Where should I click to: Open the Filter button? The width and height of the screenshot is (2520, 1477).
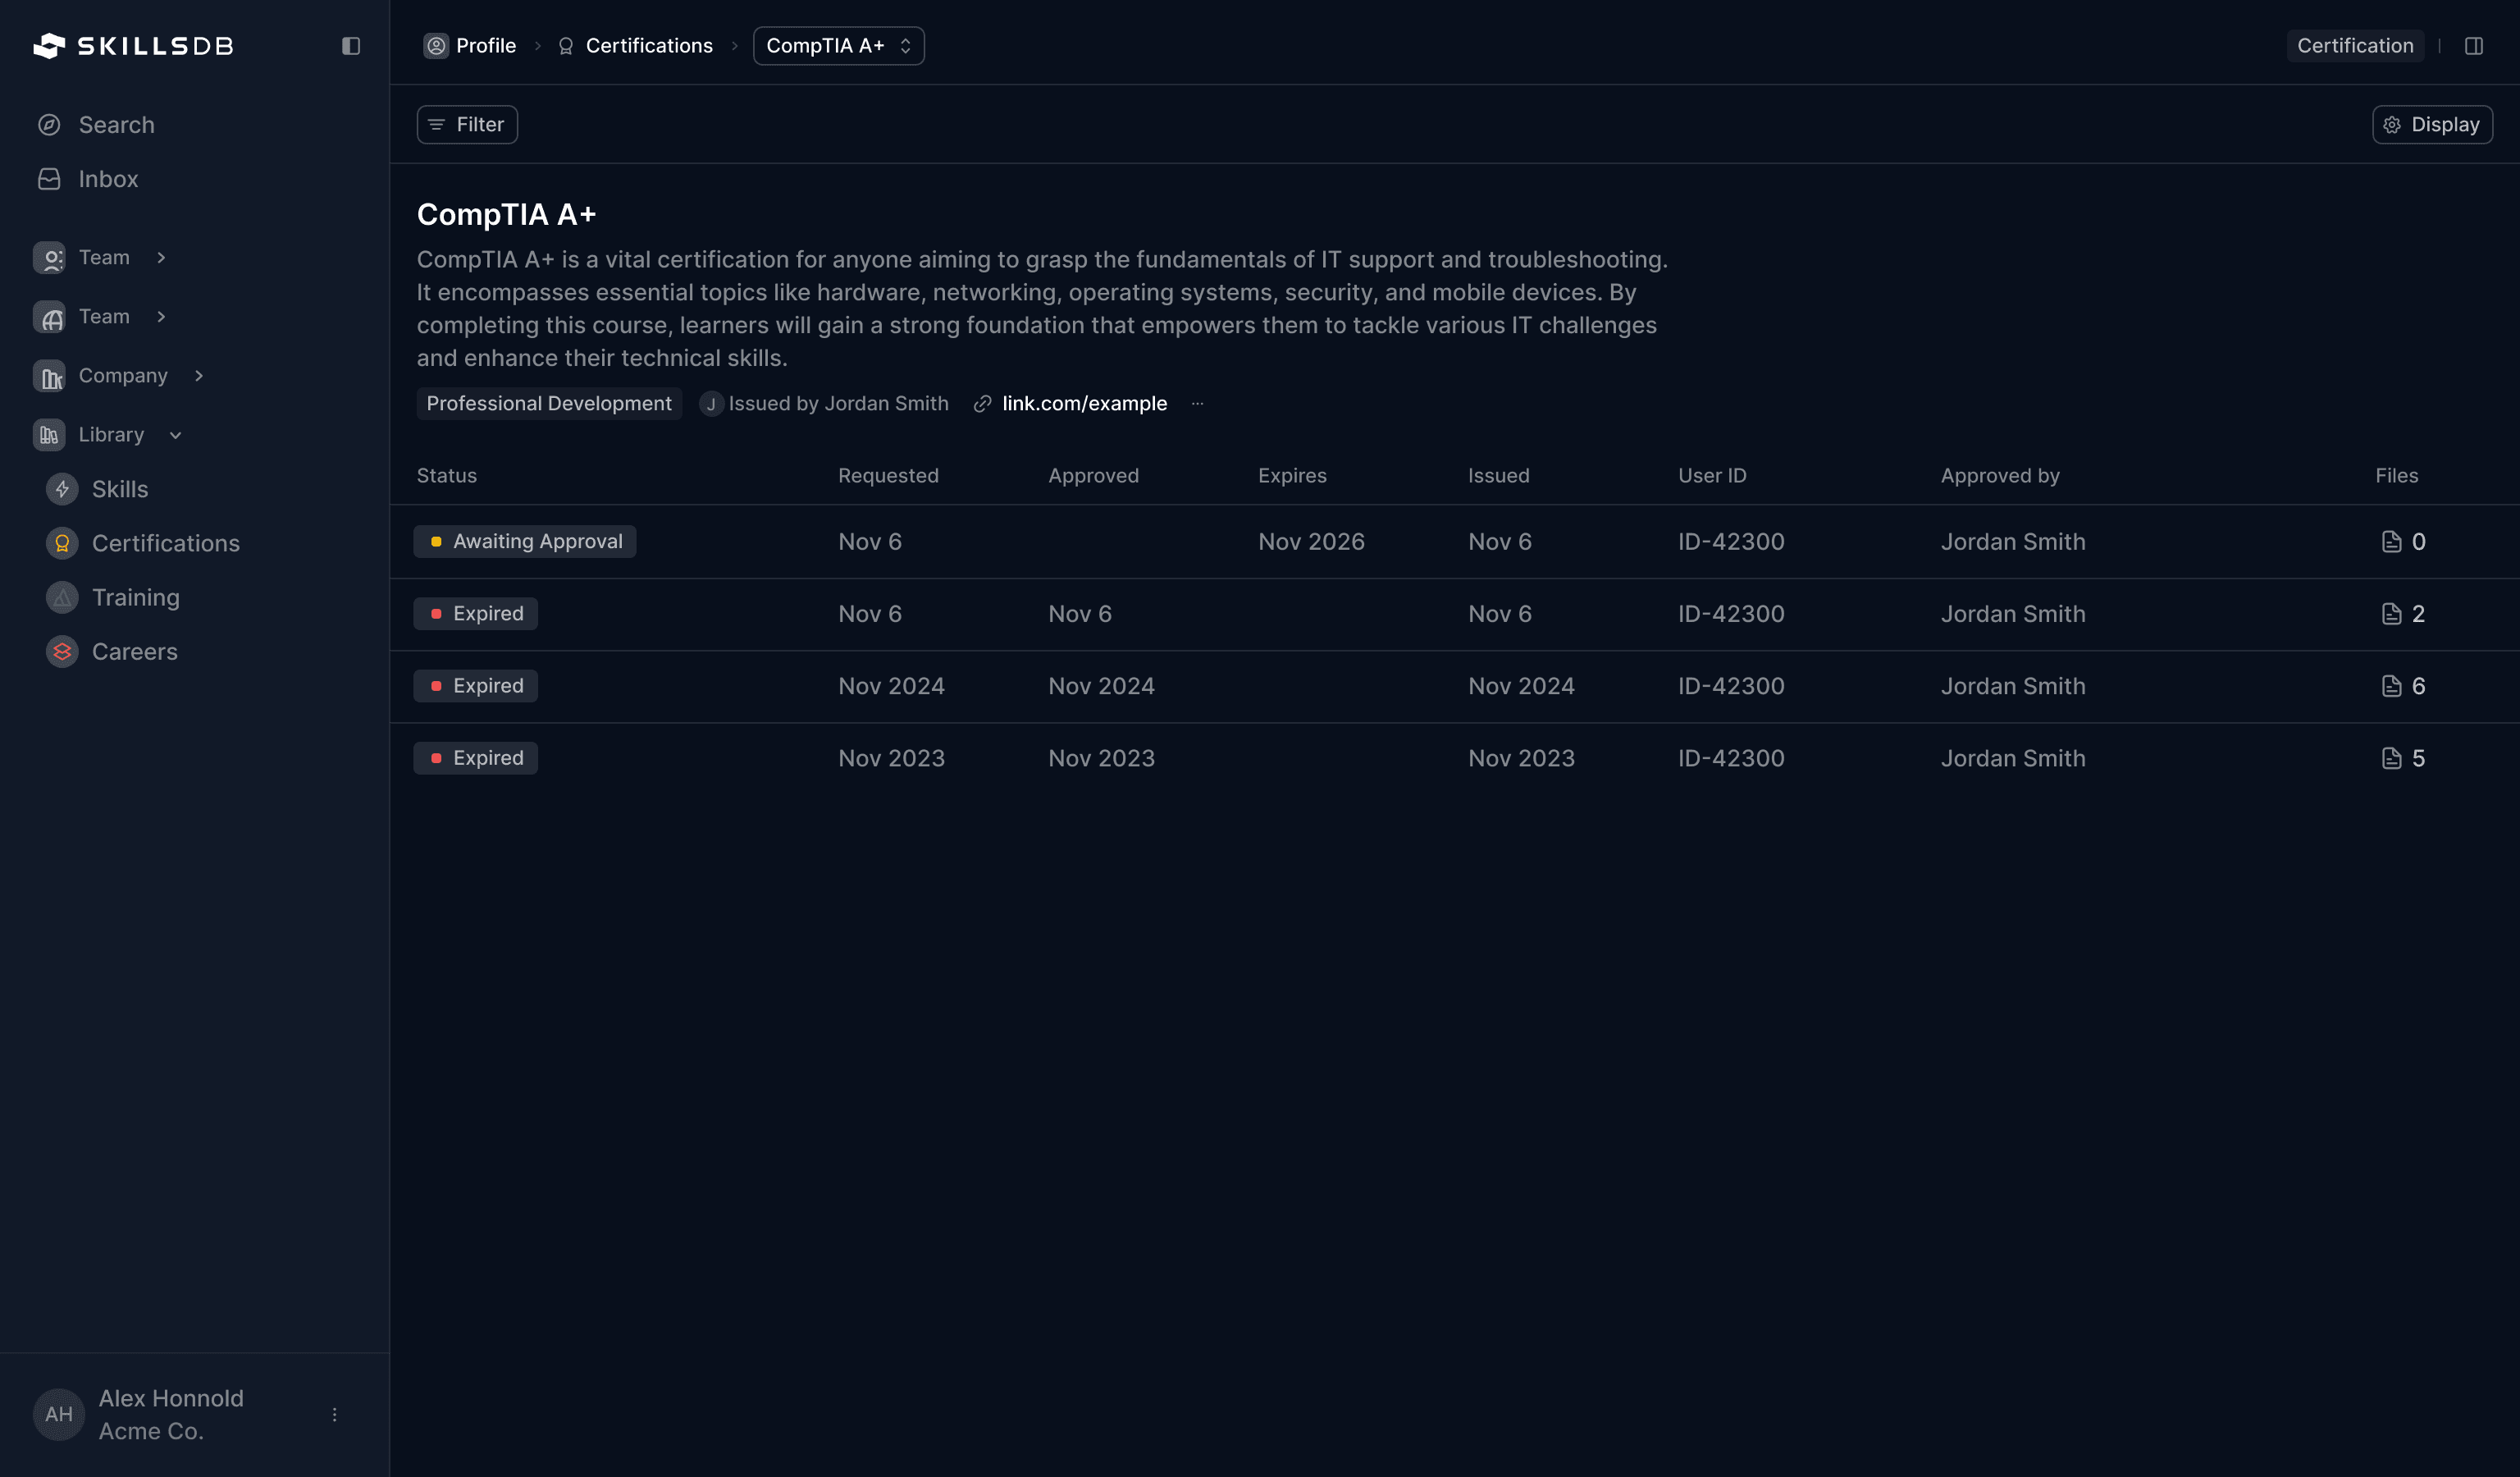466,125
